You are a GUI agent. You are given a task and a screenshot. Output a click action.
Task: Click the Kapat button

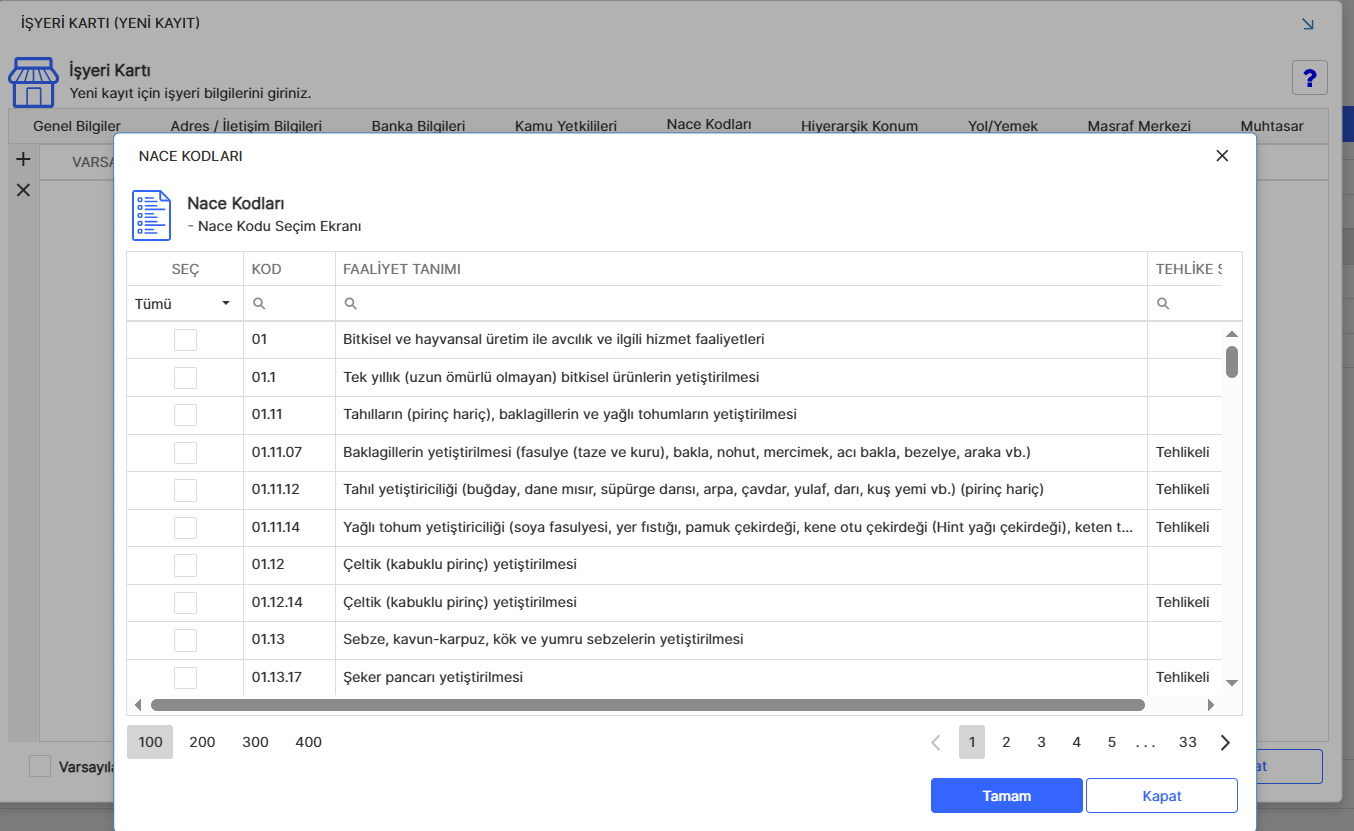click(1162, 796)
